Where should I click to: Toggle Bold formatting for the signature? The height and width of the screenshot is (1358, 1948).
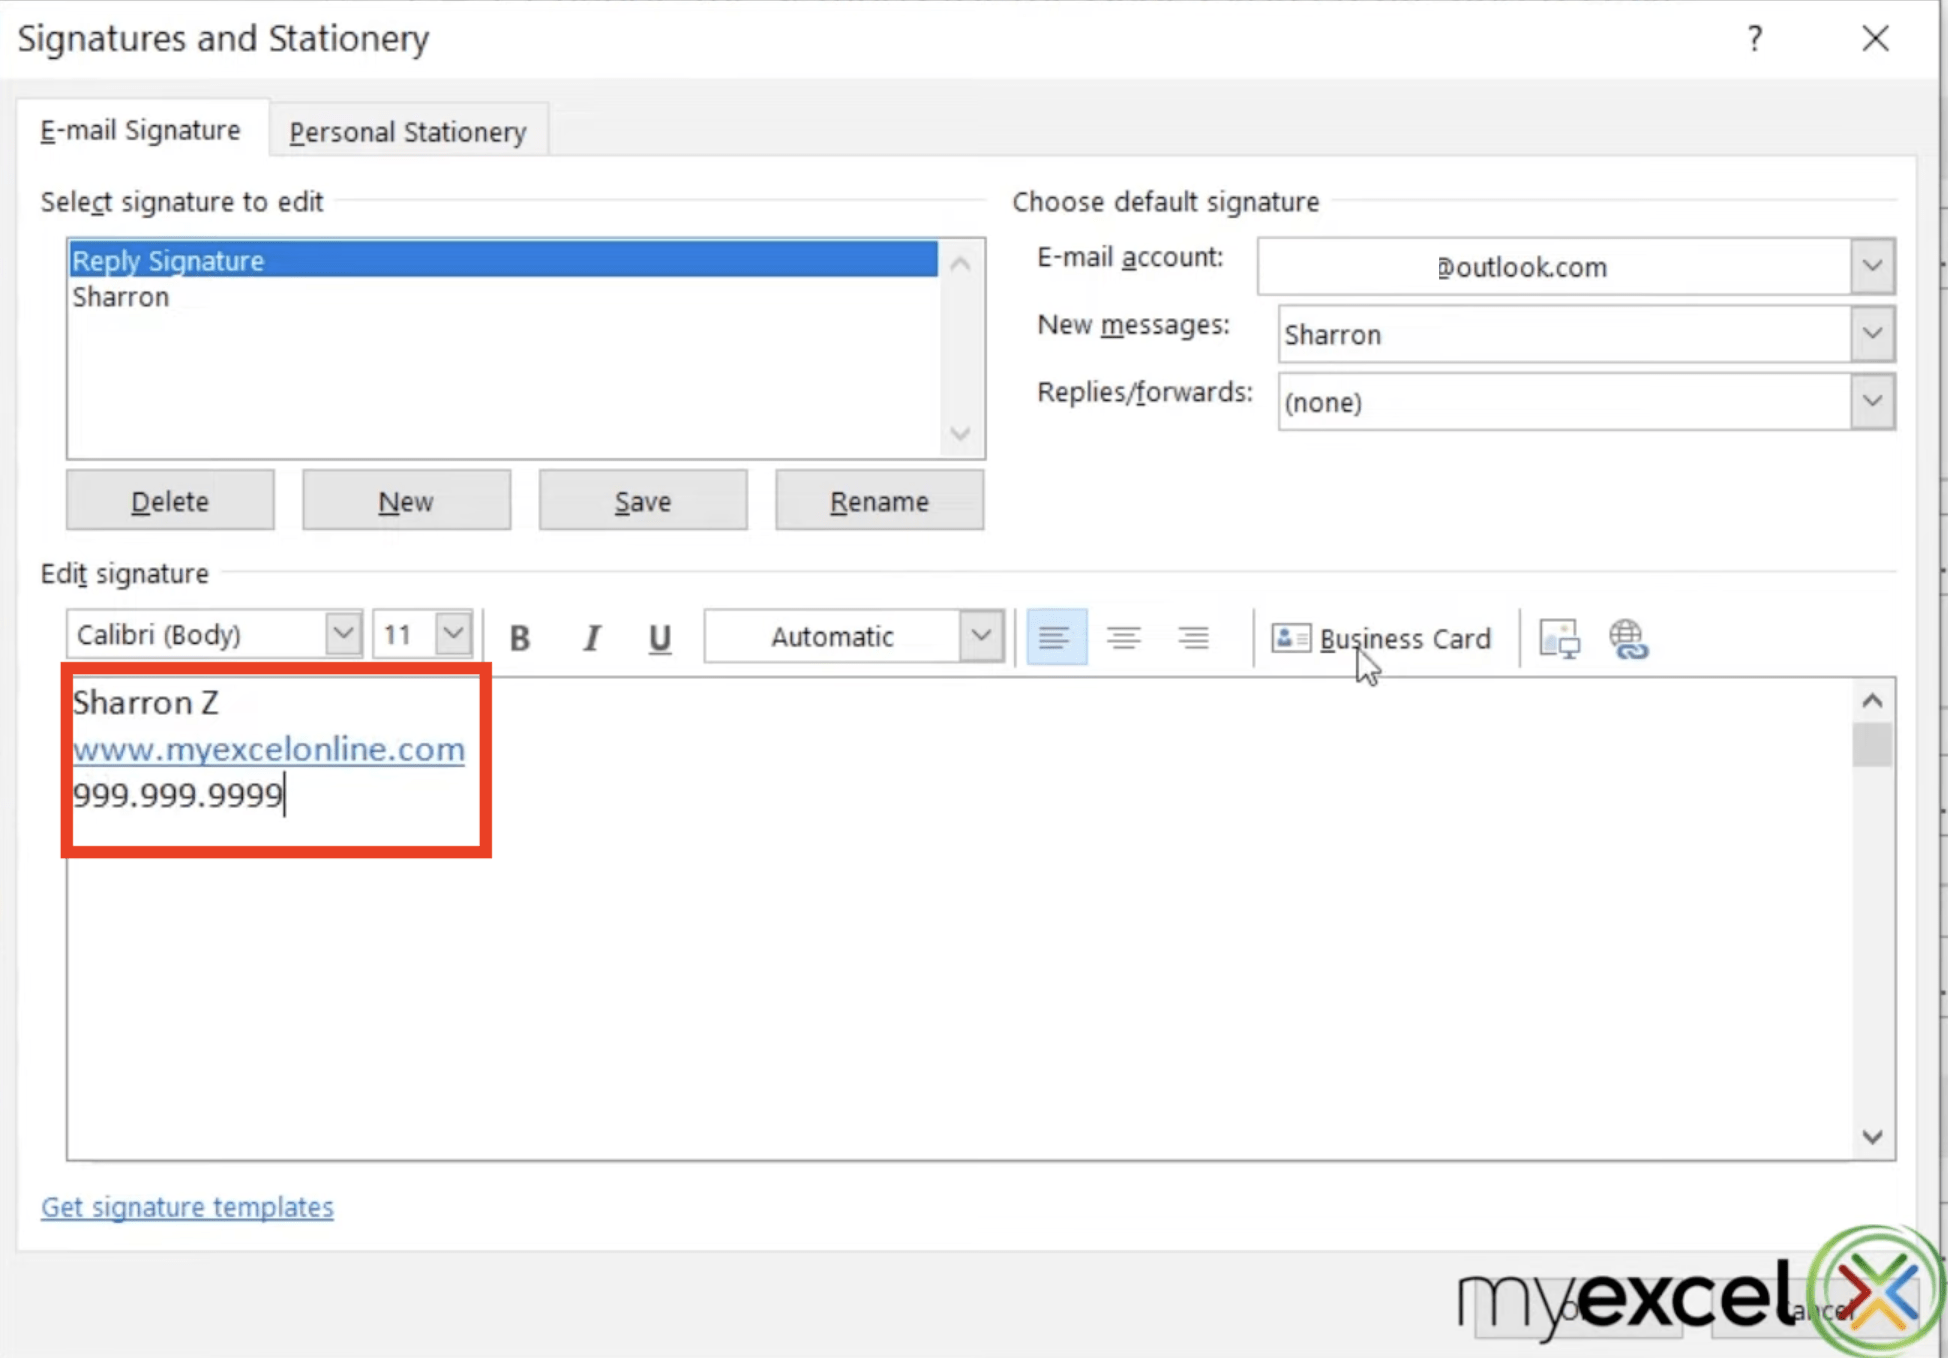[x=520, y=637]
